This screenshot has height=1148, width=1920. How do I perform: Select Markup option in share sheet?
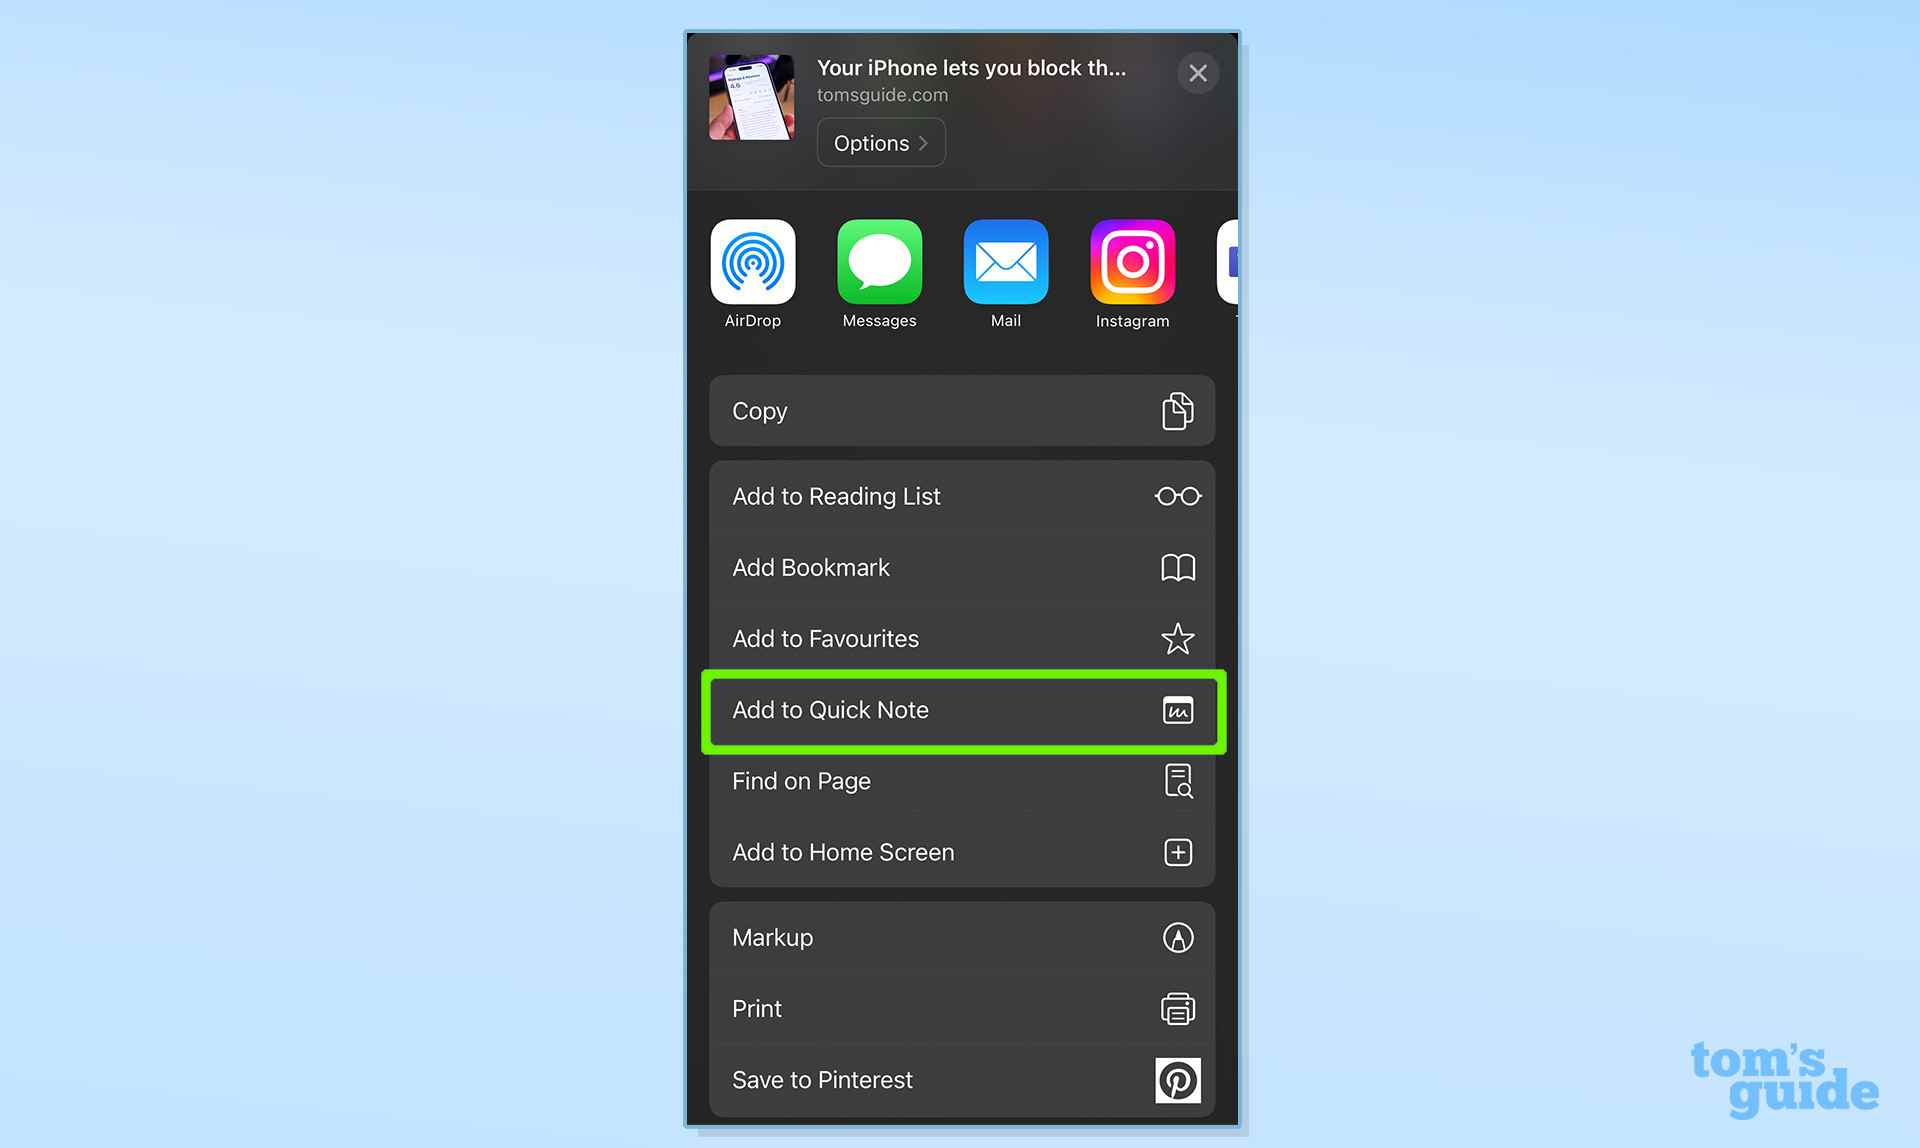[962, 938]
